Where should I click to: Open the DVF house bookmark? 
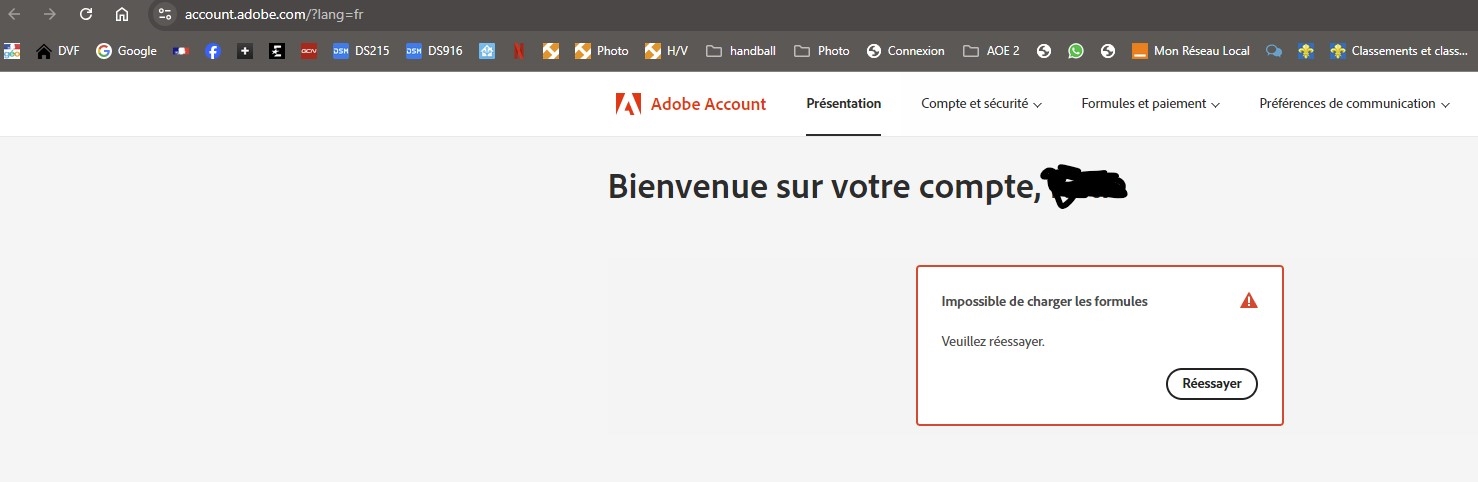pos(58,51)
